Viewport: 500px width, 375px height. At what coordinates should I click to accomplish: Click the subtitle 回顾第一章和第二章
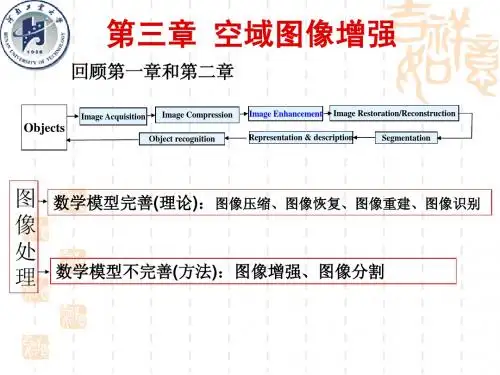tap(153, 71)
